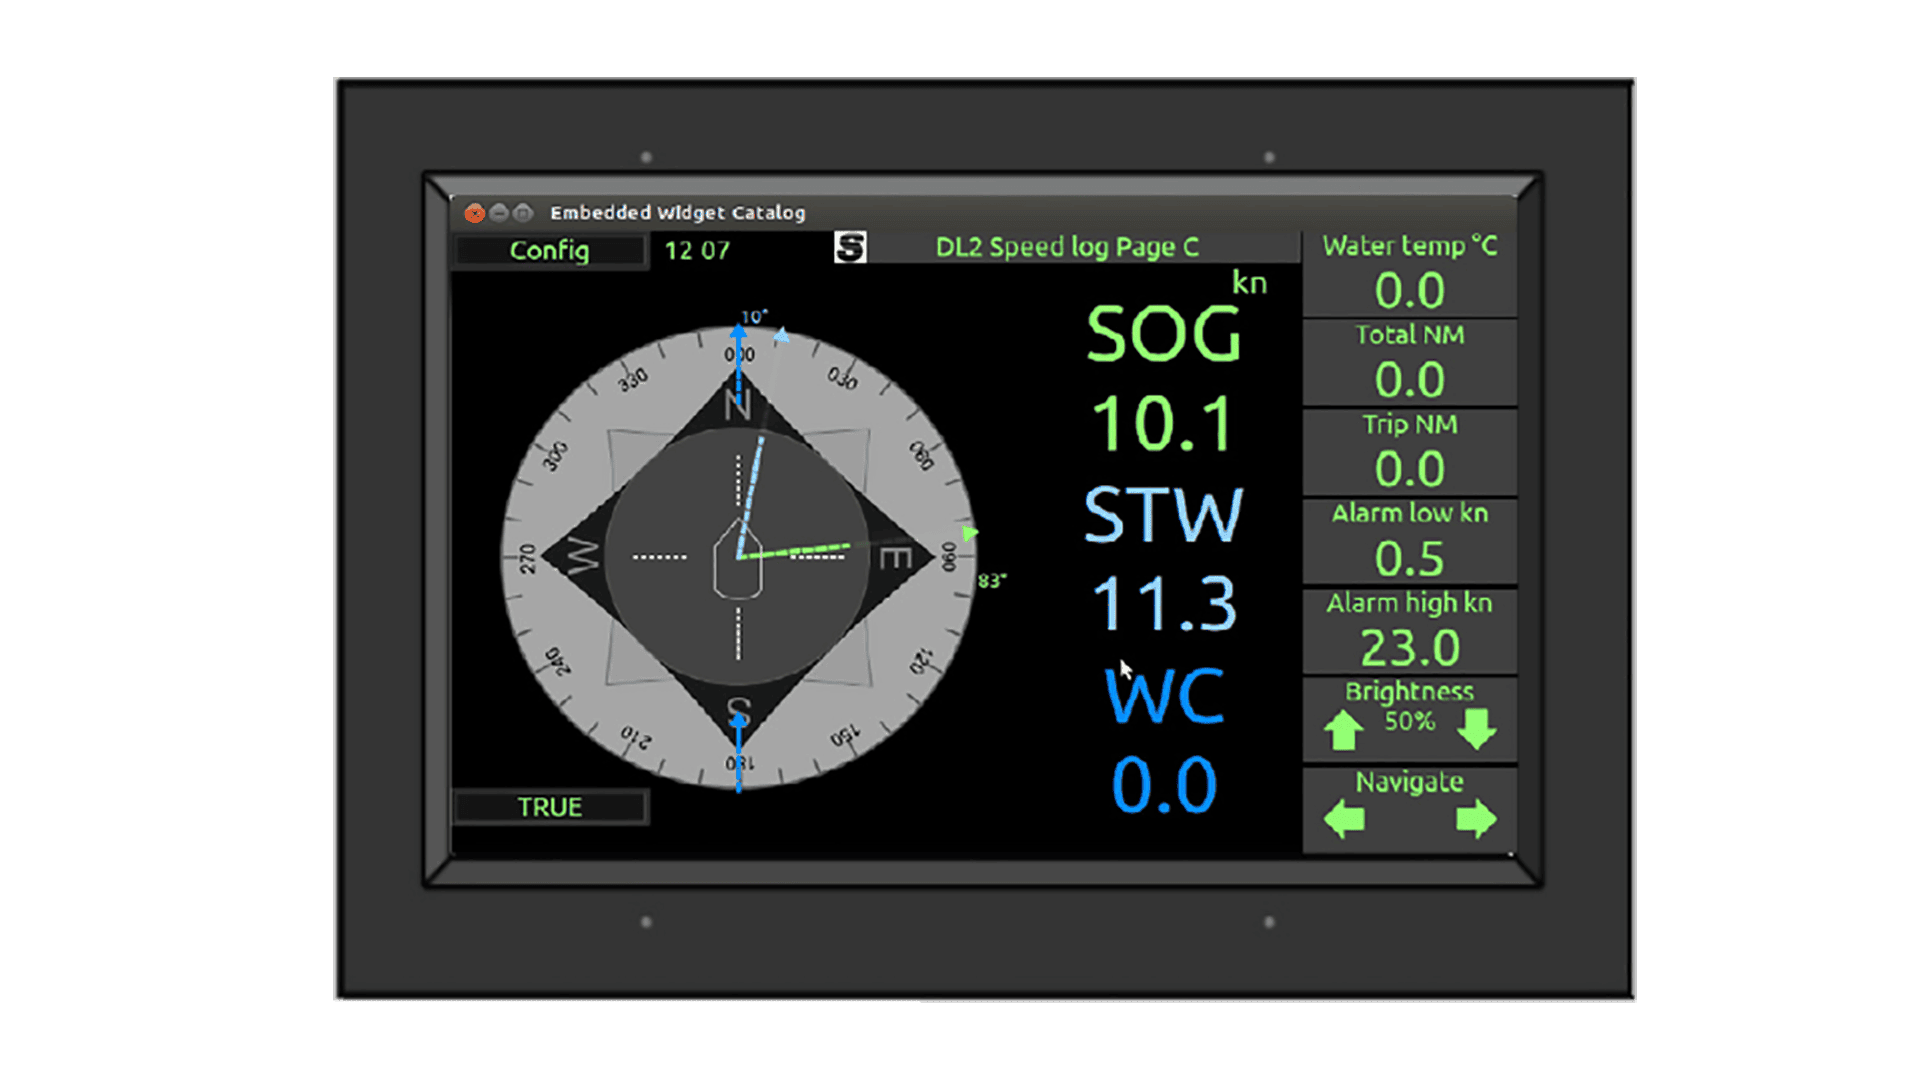Click the WC reading 0.0

[x=1164, y=785]
